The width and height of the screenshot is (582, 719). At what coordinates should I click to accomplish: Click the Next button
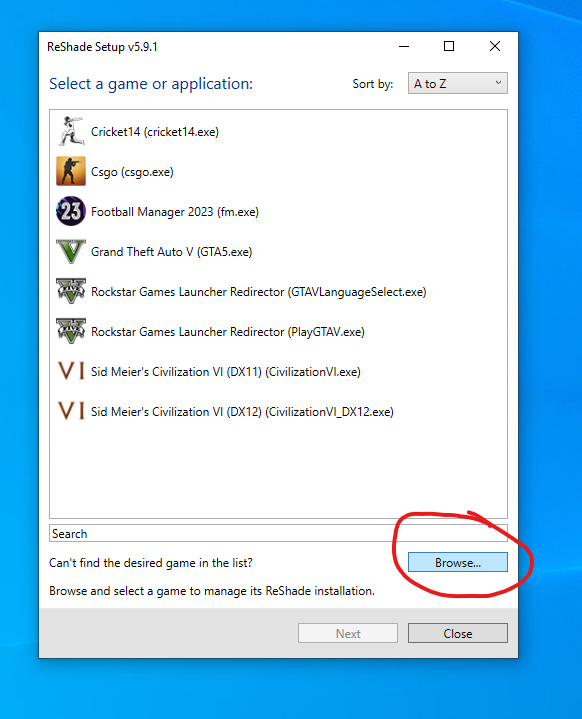point(348,633)
